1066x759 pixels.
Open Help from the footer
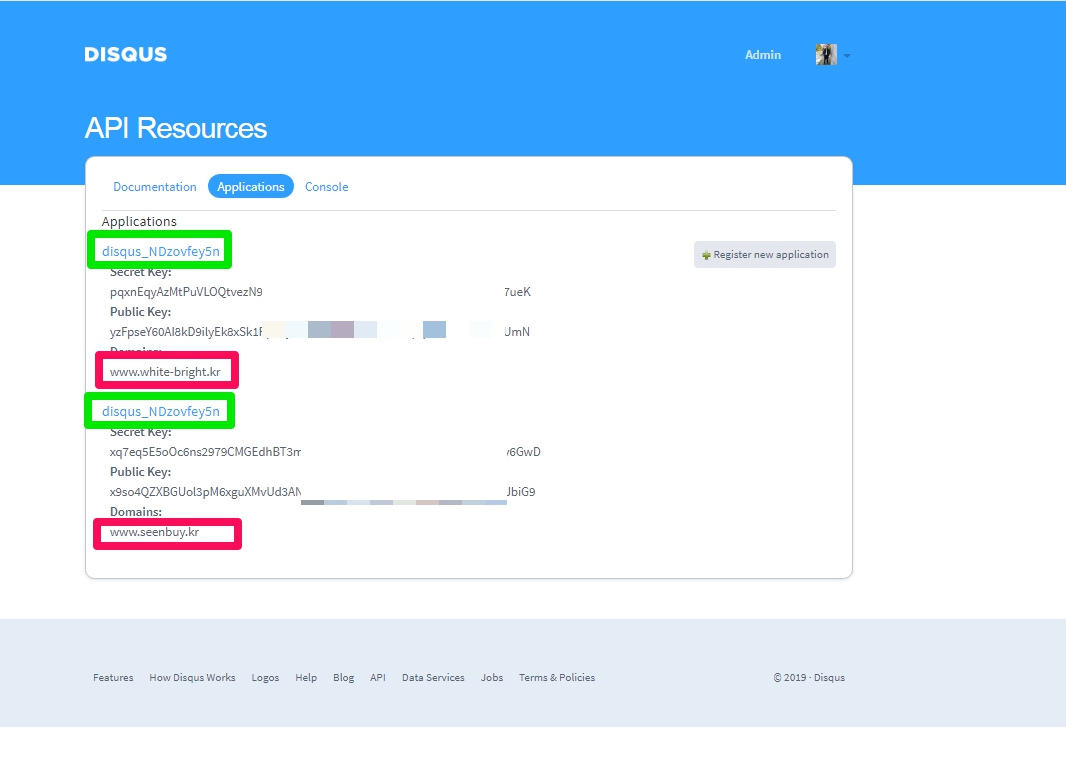pyautogui.click(x=306, y=678)
